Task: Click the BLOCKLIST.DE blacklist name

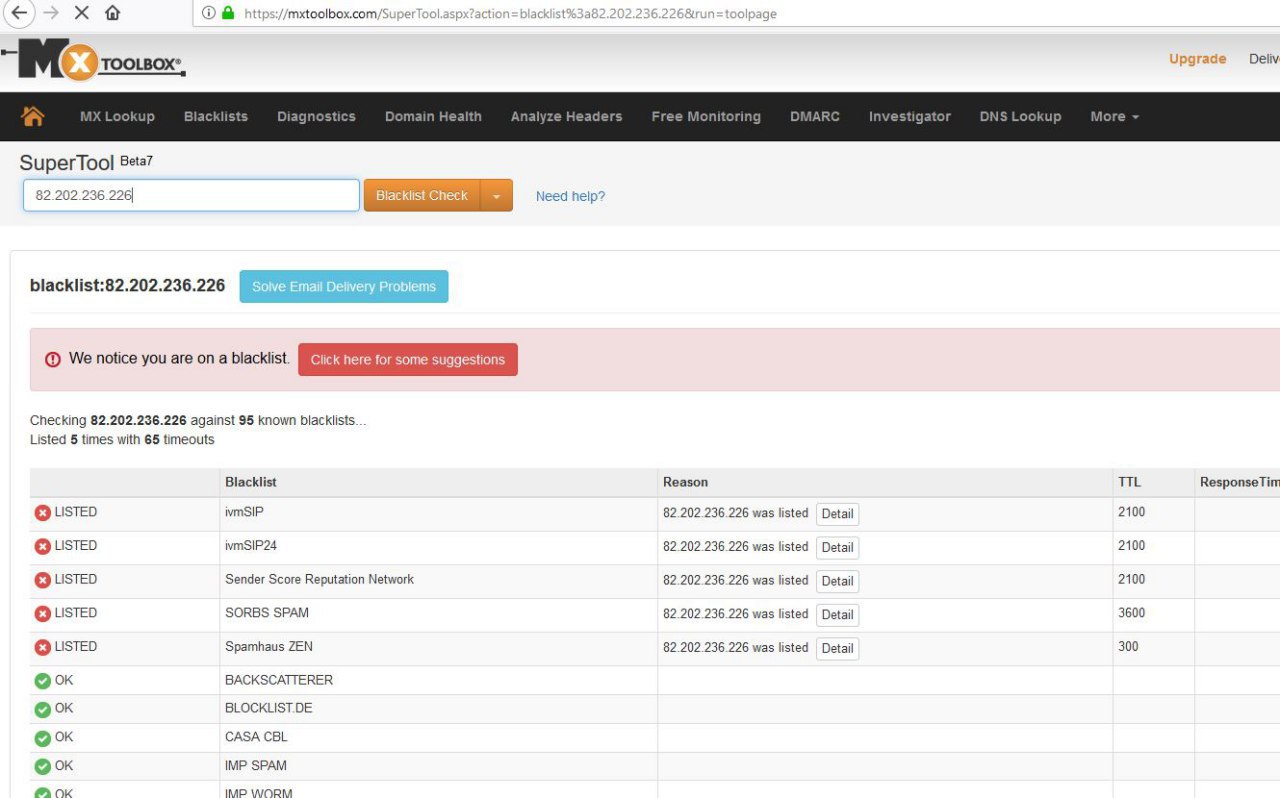Action: tap(269, 708)
